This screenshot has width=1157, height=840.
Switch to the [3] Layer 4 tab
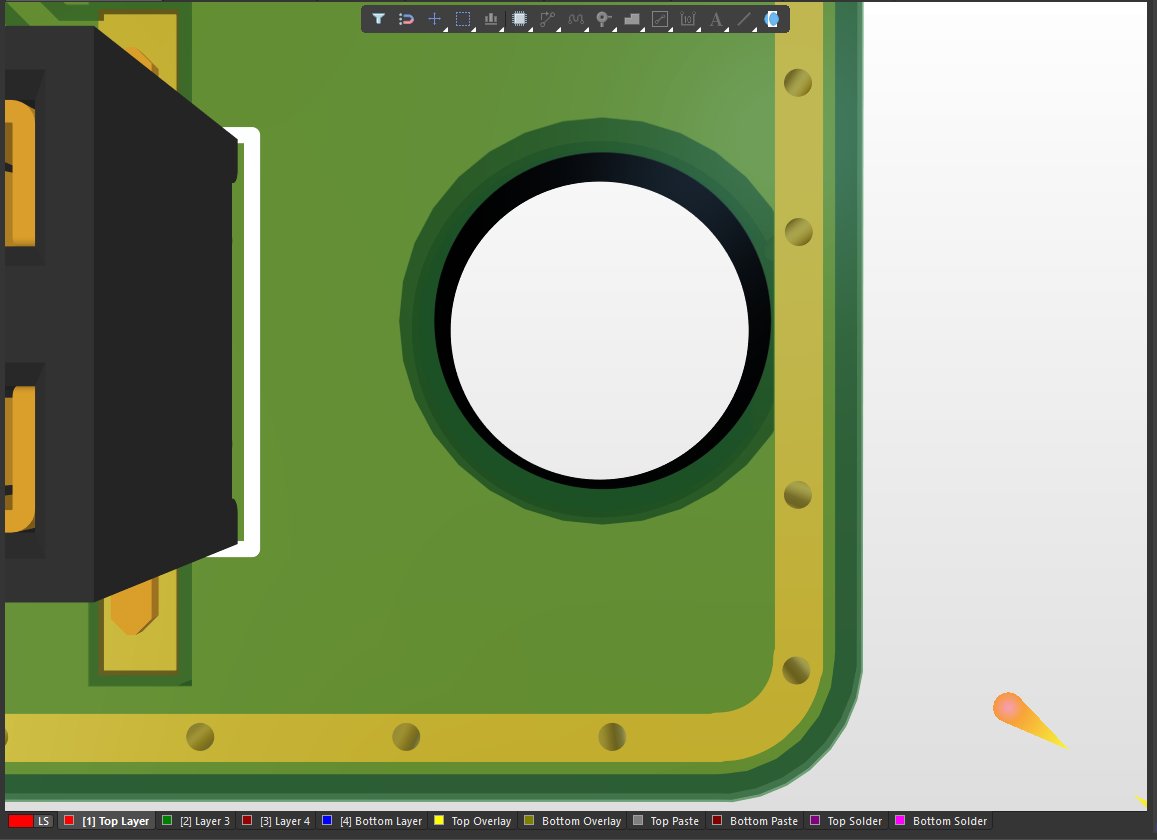(276, 821)
